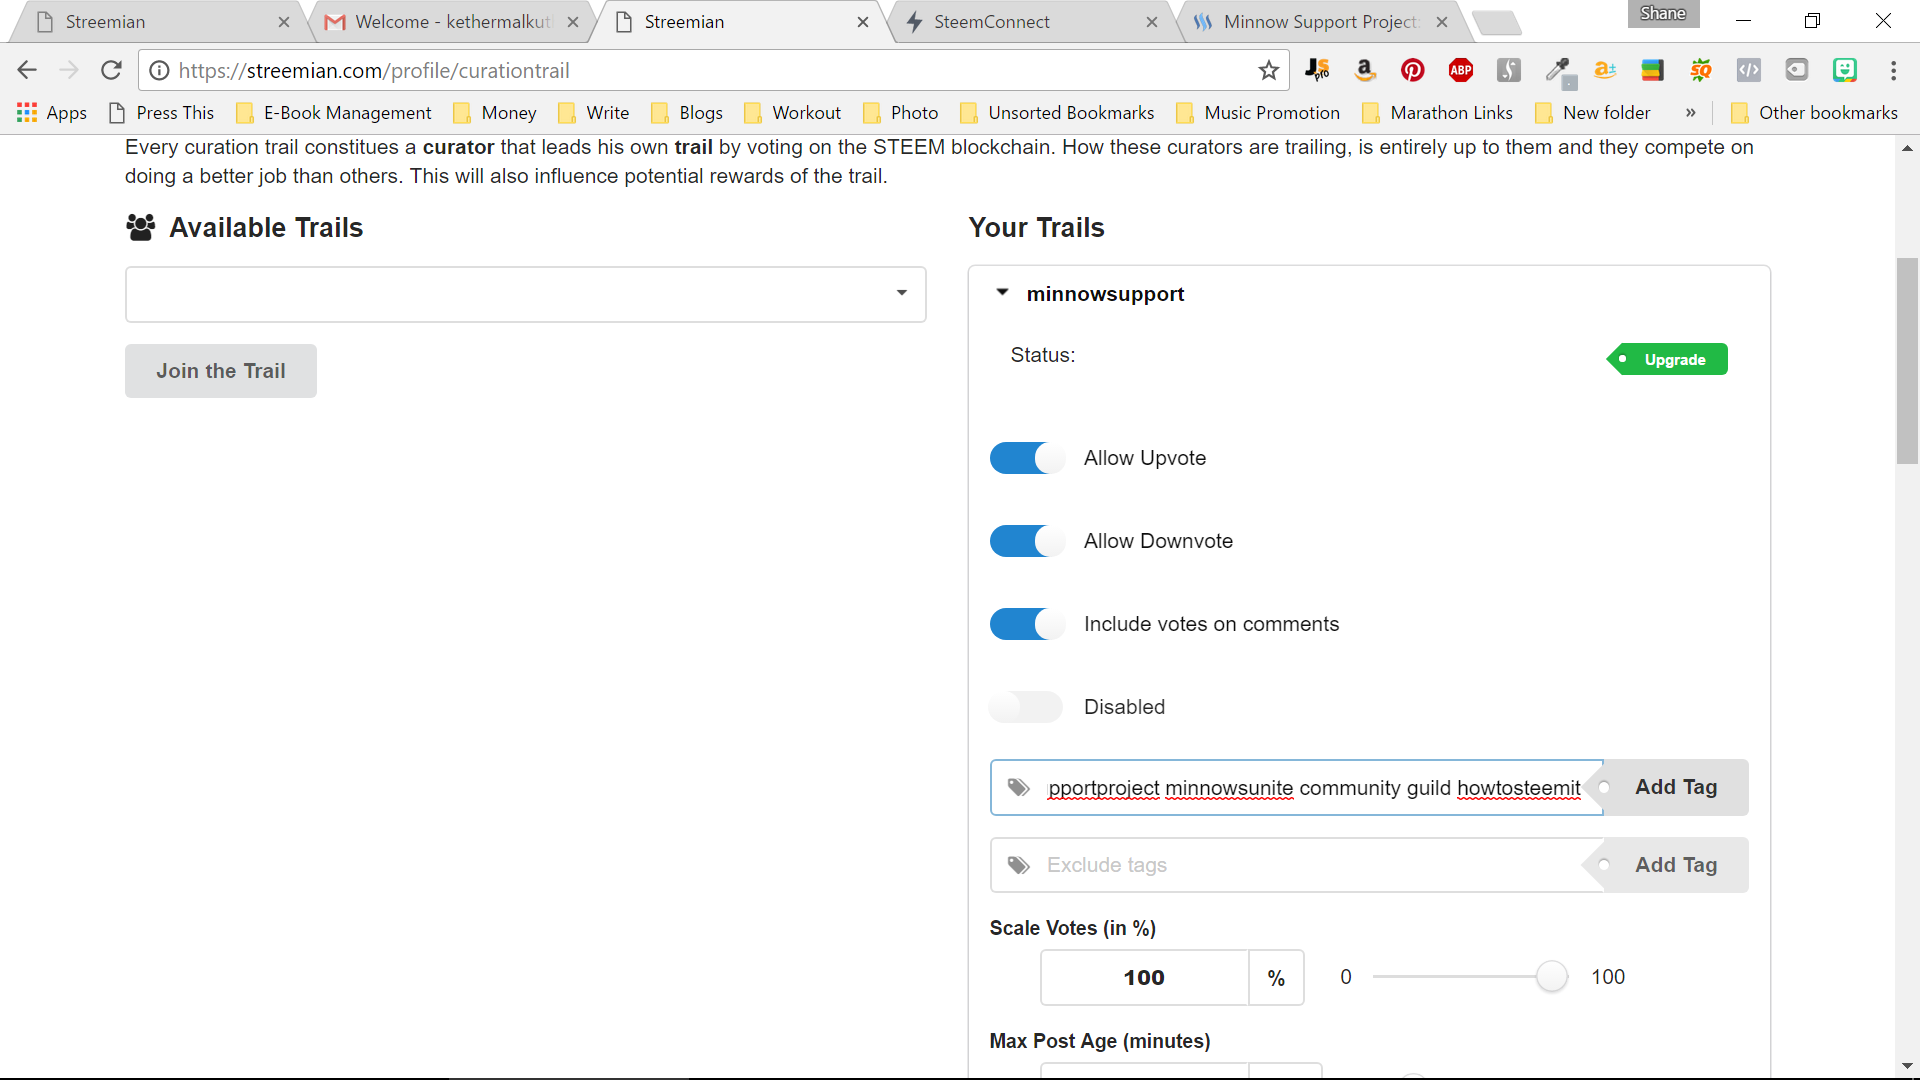Click the Pinterest icon in browser toolbar
The image size is (1920, 1080).
click(1412, 70)
